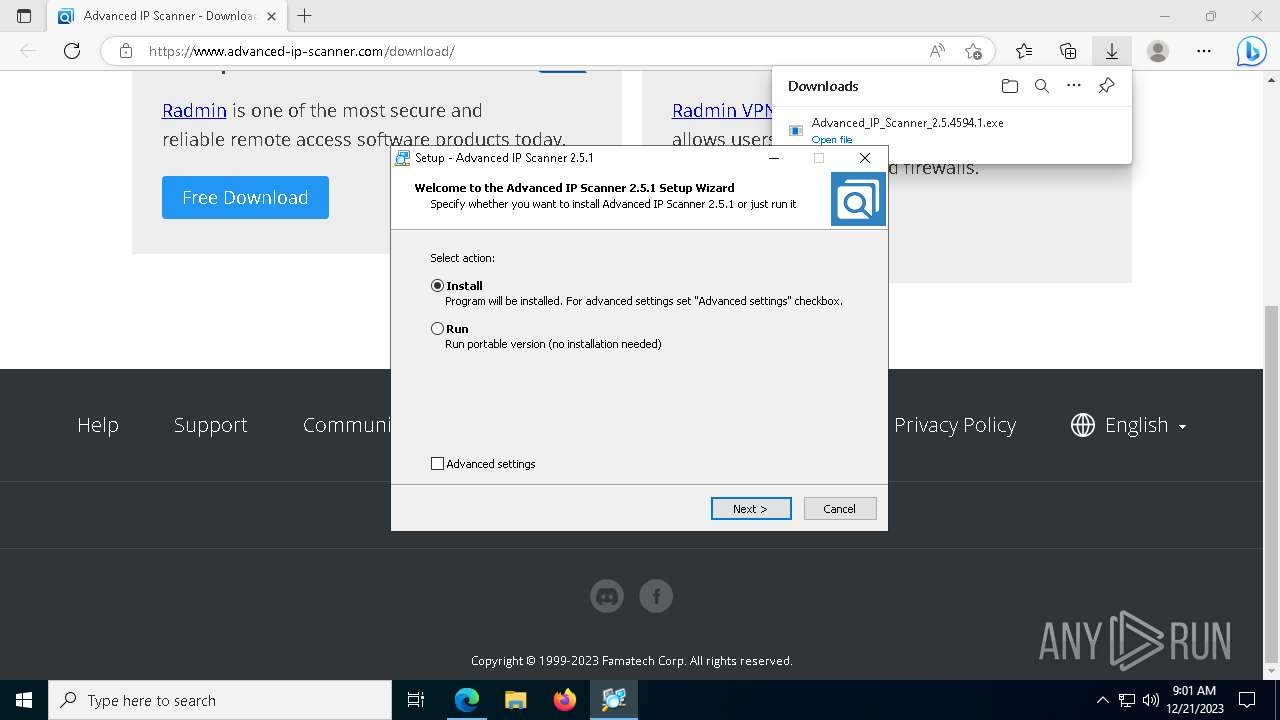
Task: Click the taskbar search box
Action: point(220,700)
